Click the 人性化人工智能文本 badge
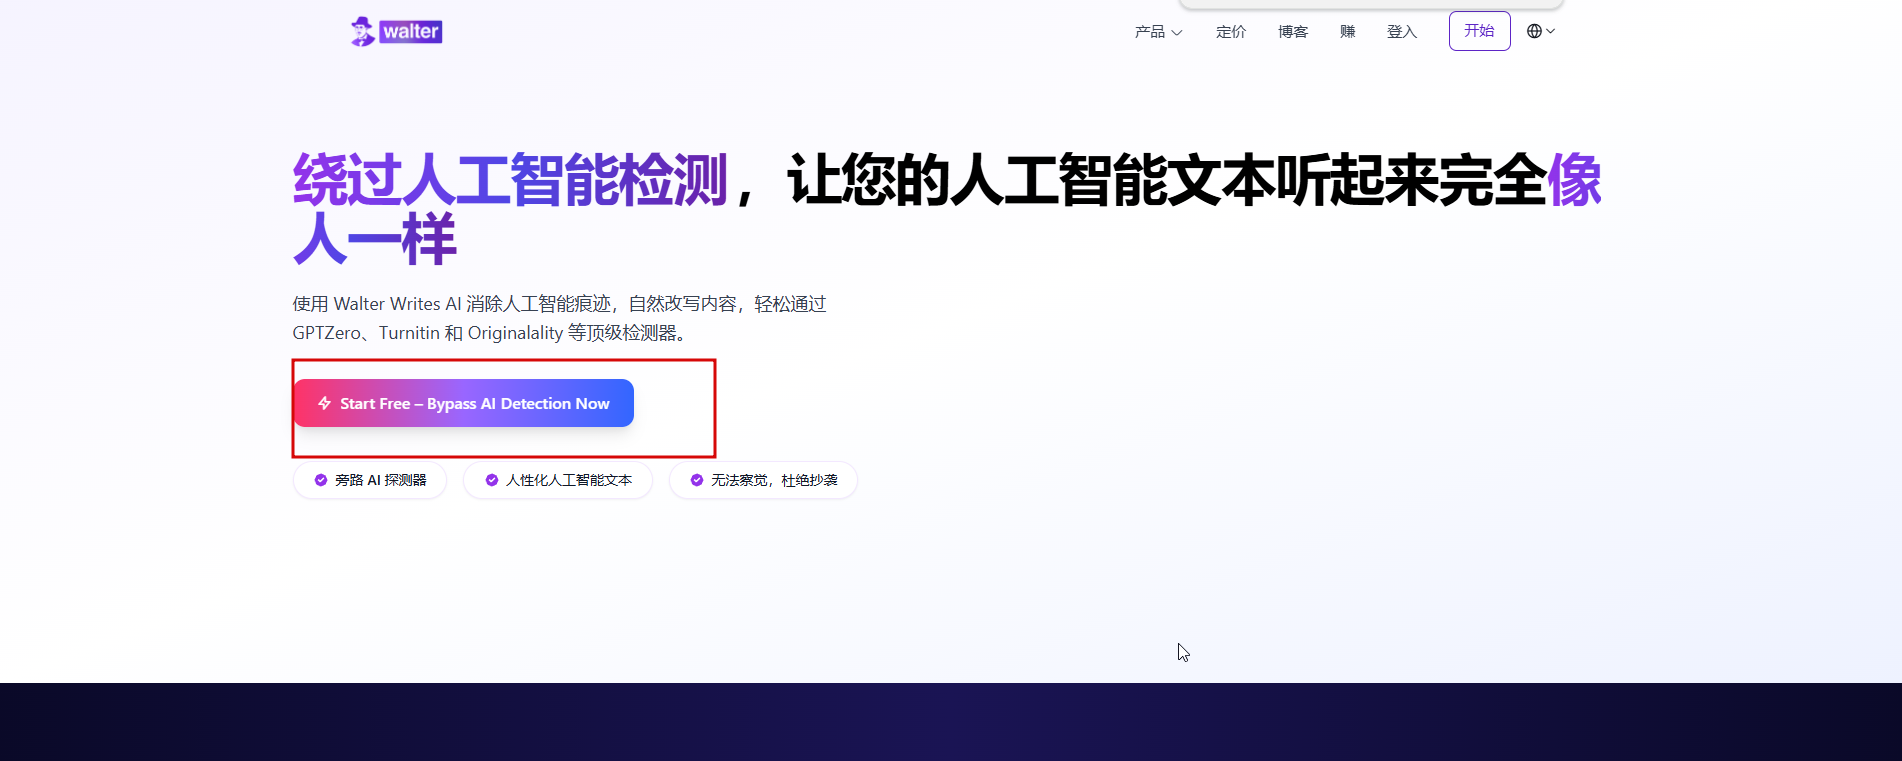 [558, 480]
